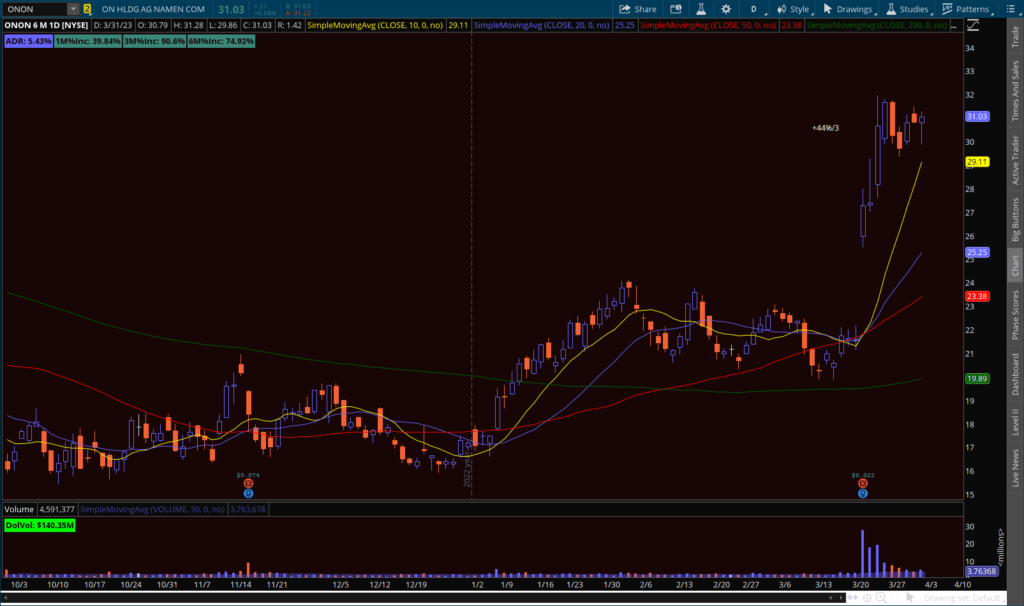
Task: Open the Studies menu
Action: pyautogui.click(x=907, y=9)
